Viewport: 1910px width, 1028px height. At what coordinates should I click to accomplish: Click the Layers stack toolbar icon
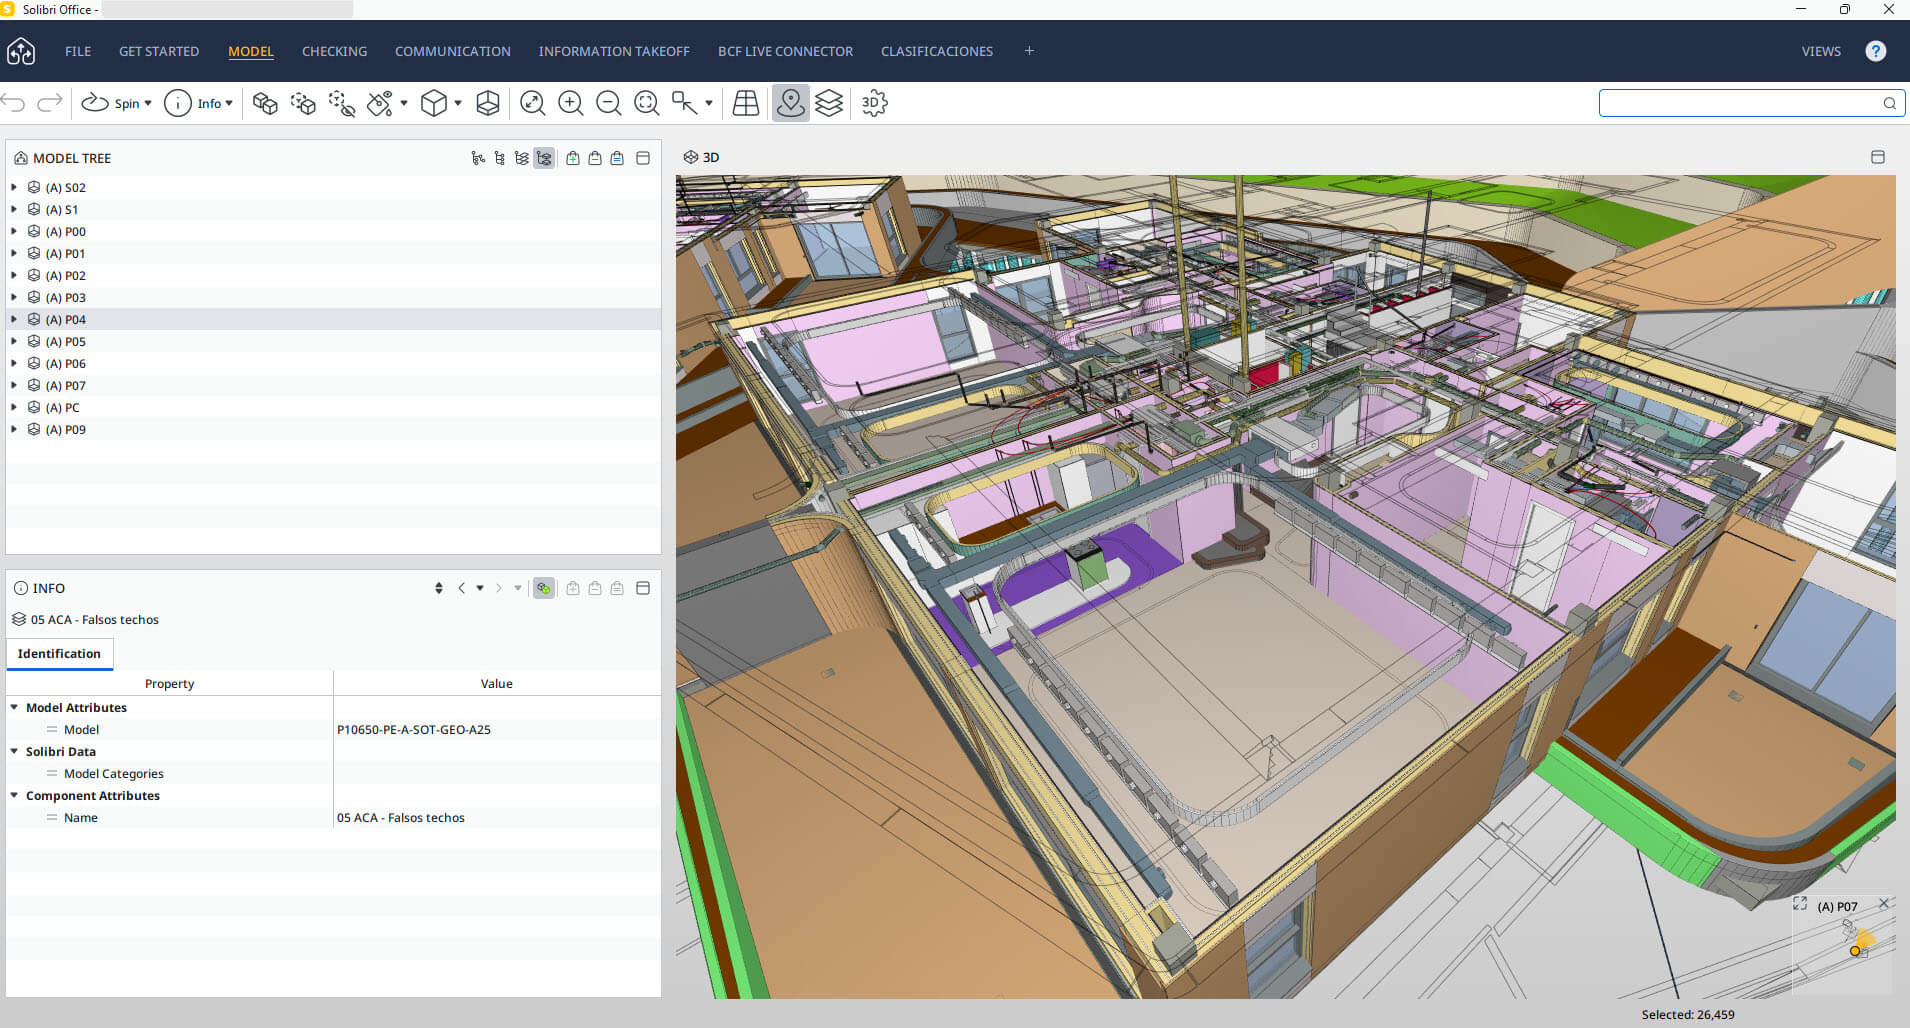pyautogui.click(x=829, y=103)
